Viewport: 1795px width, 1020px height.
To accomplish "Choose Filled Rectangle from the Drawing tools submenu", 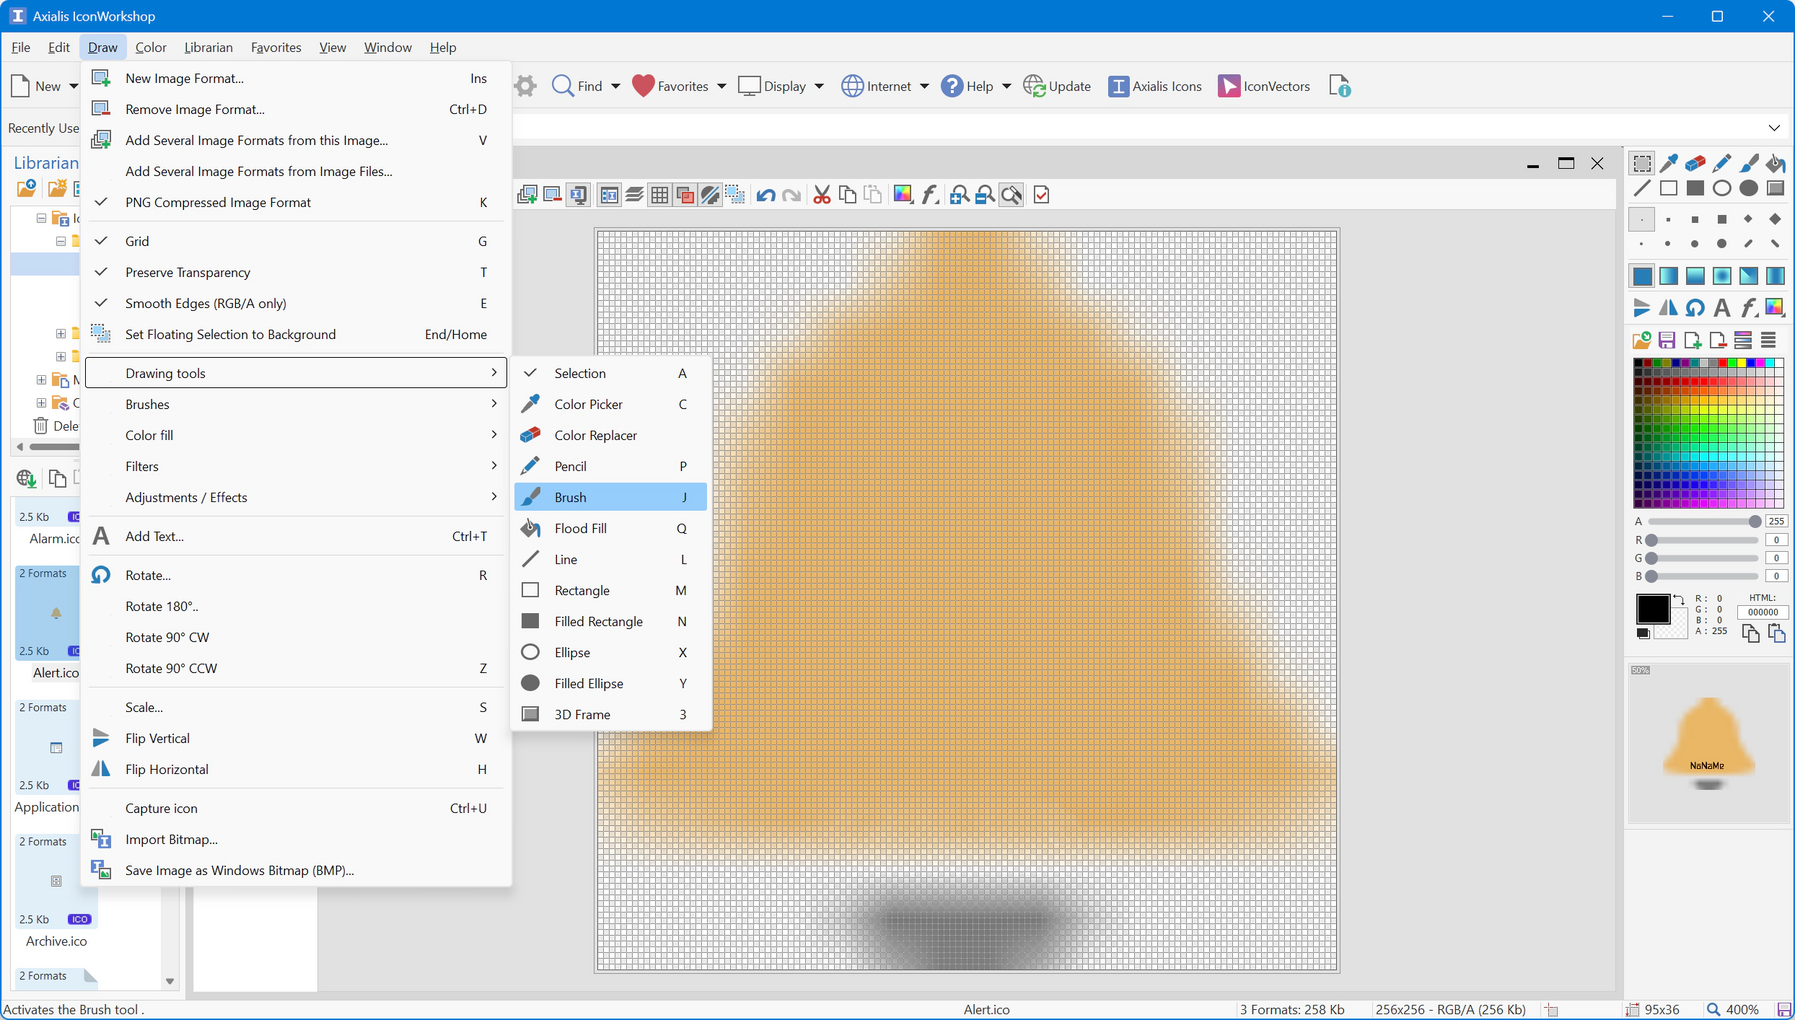I will coord(611,621).
